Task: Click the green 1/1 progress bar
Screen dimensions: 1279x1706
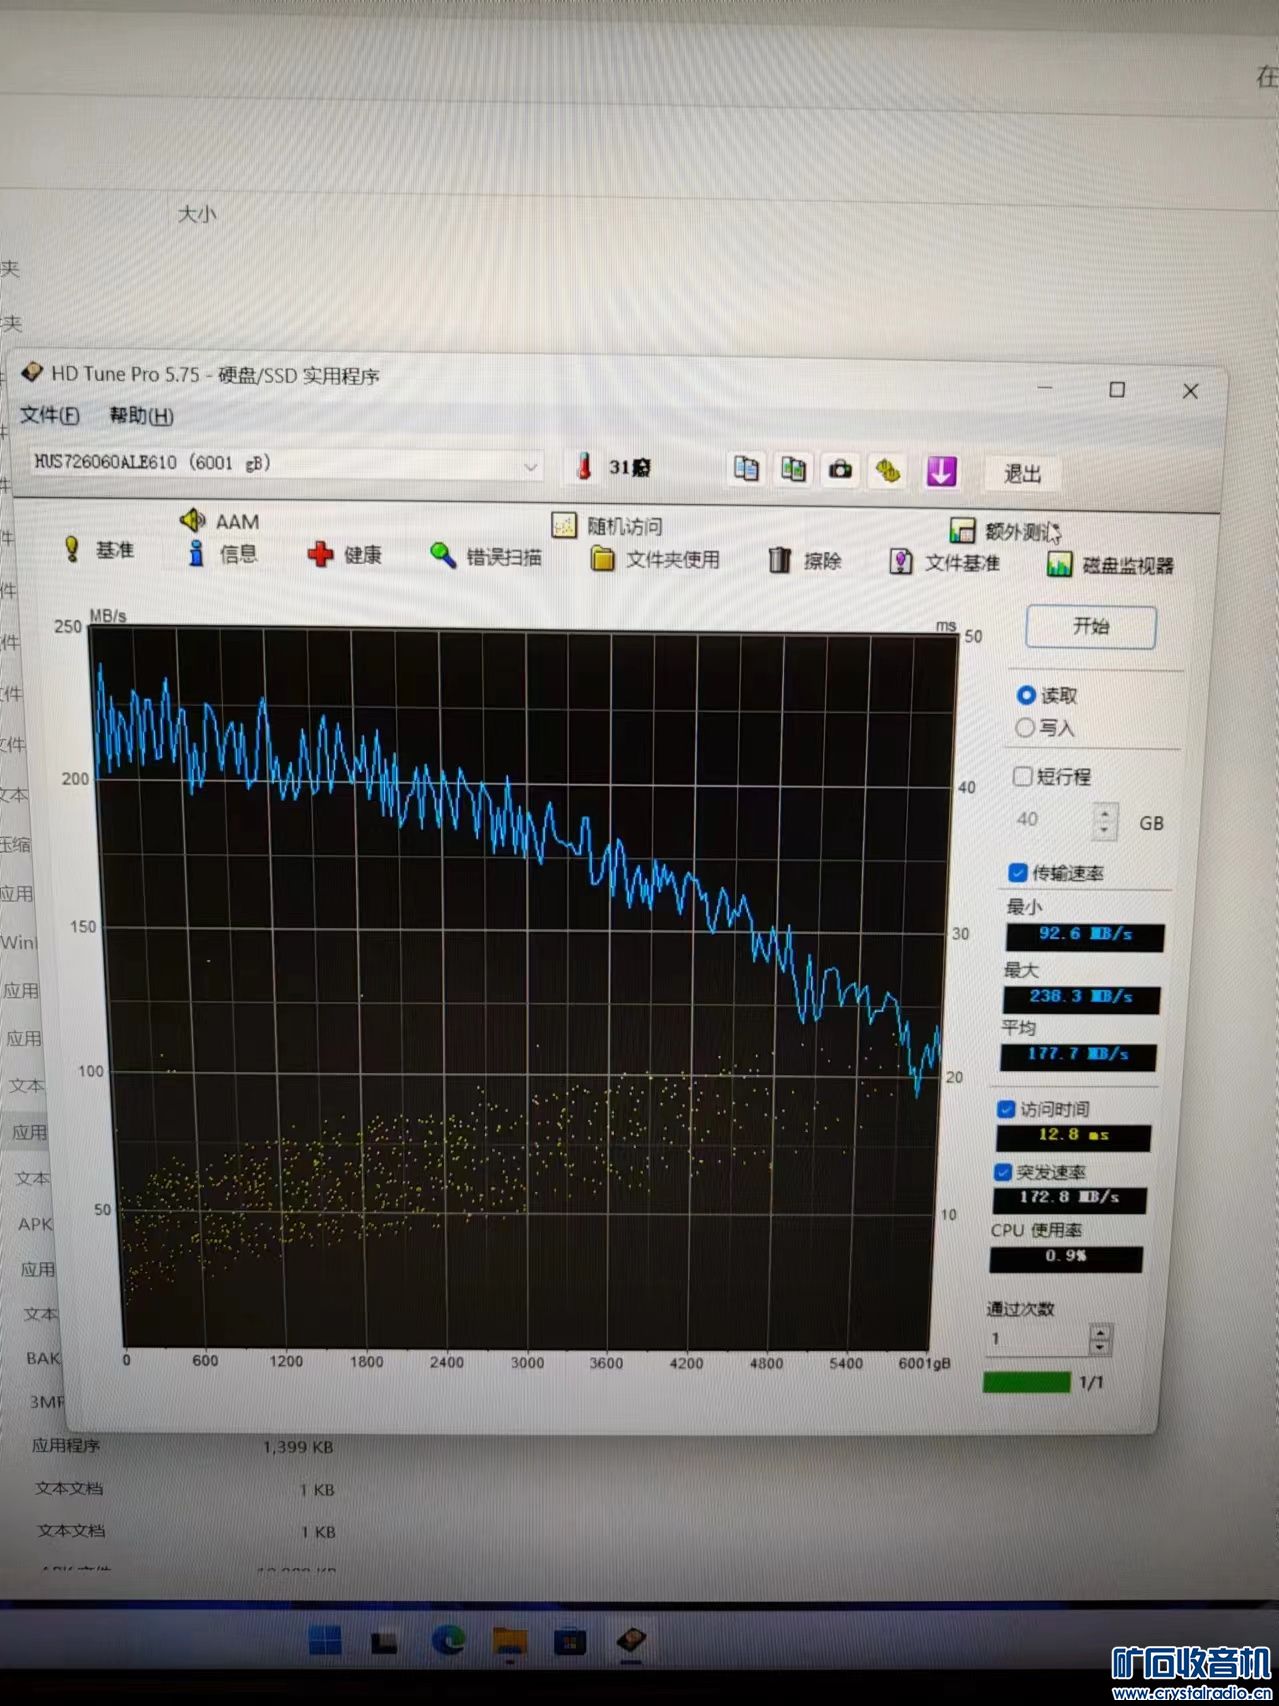Action: 1027,1382
